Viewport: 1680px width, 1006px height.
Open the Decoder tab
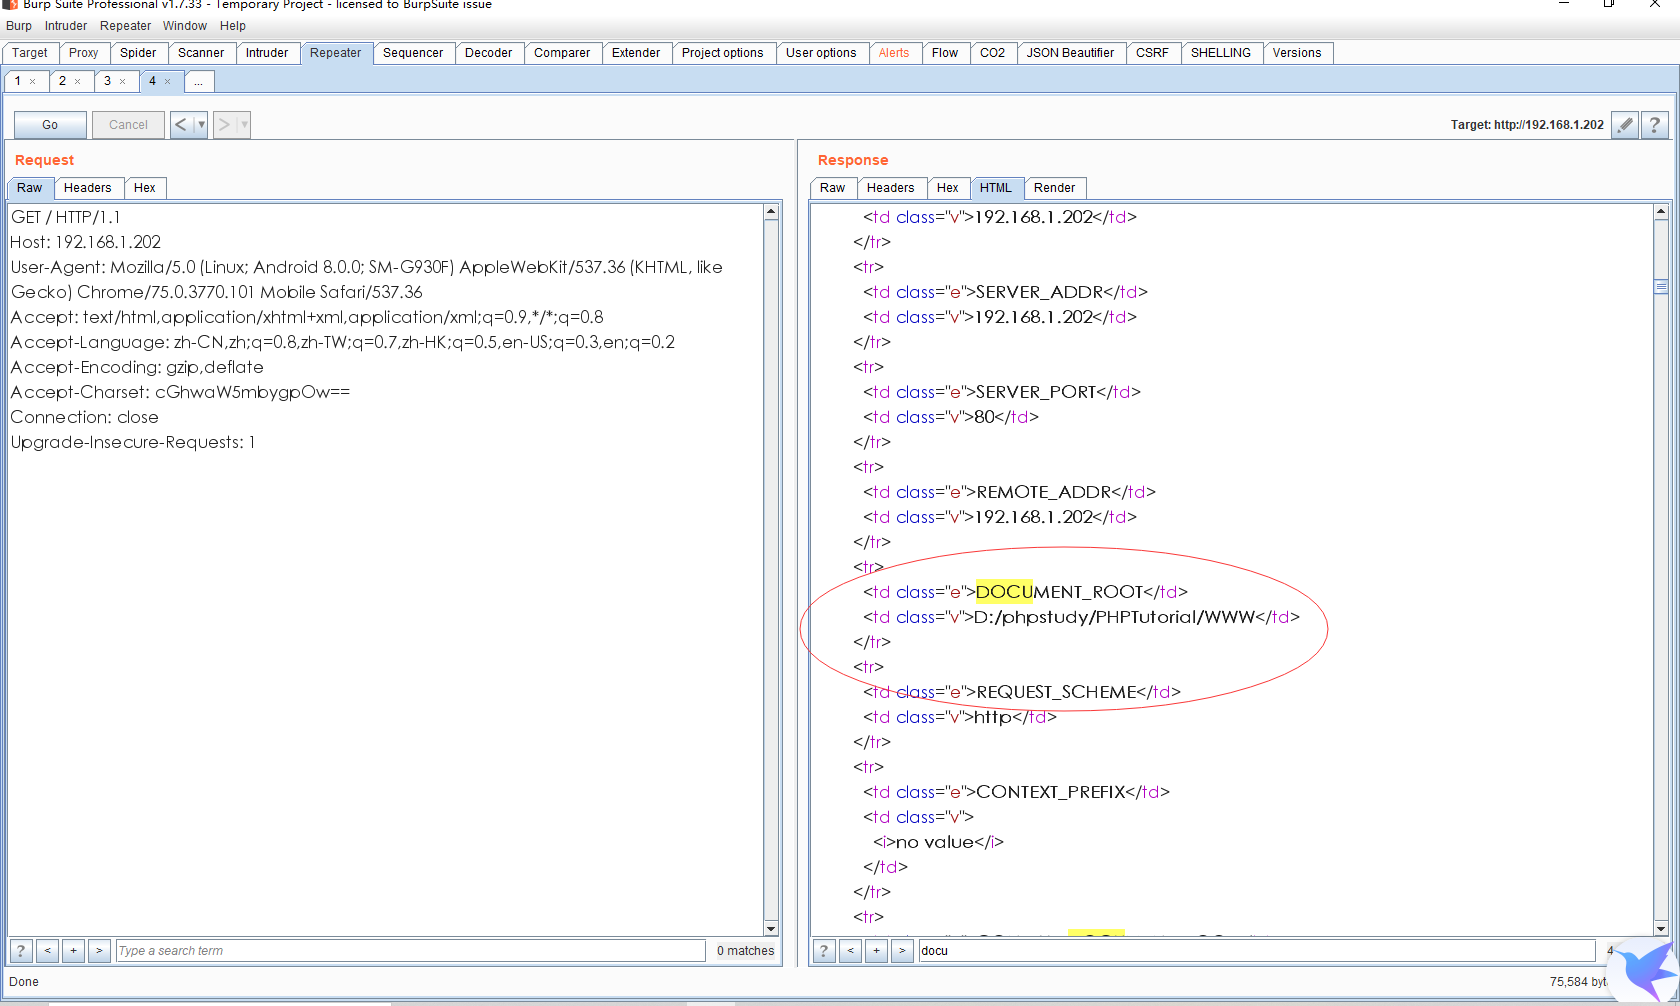(488, 53)
